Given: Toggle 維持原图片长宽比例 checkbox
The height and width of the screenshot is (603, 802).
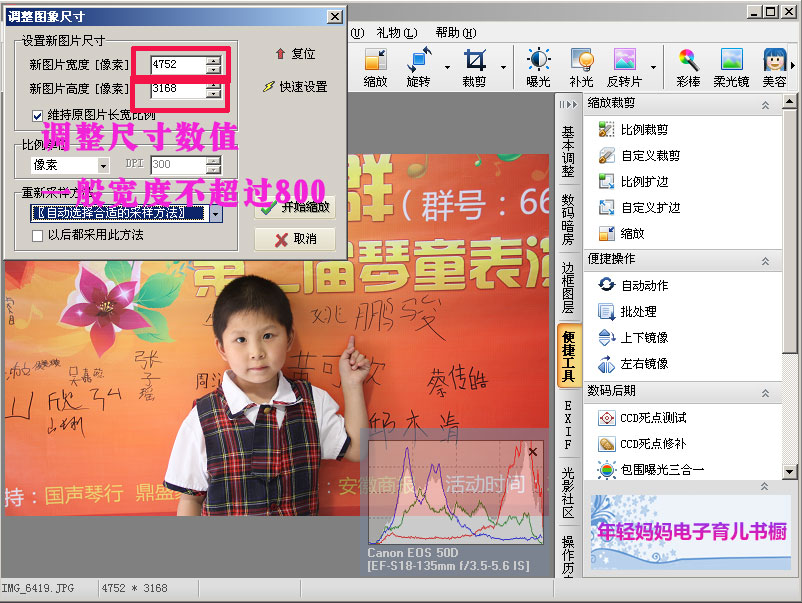Looking at the screenshot, I should (37, 116).
